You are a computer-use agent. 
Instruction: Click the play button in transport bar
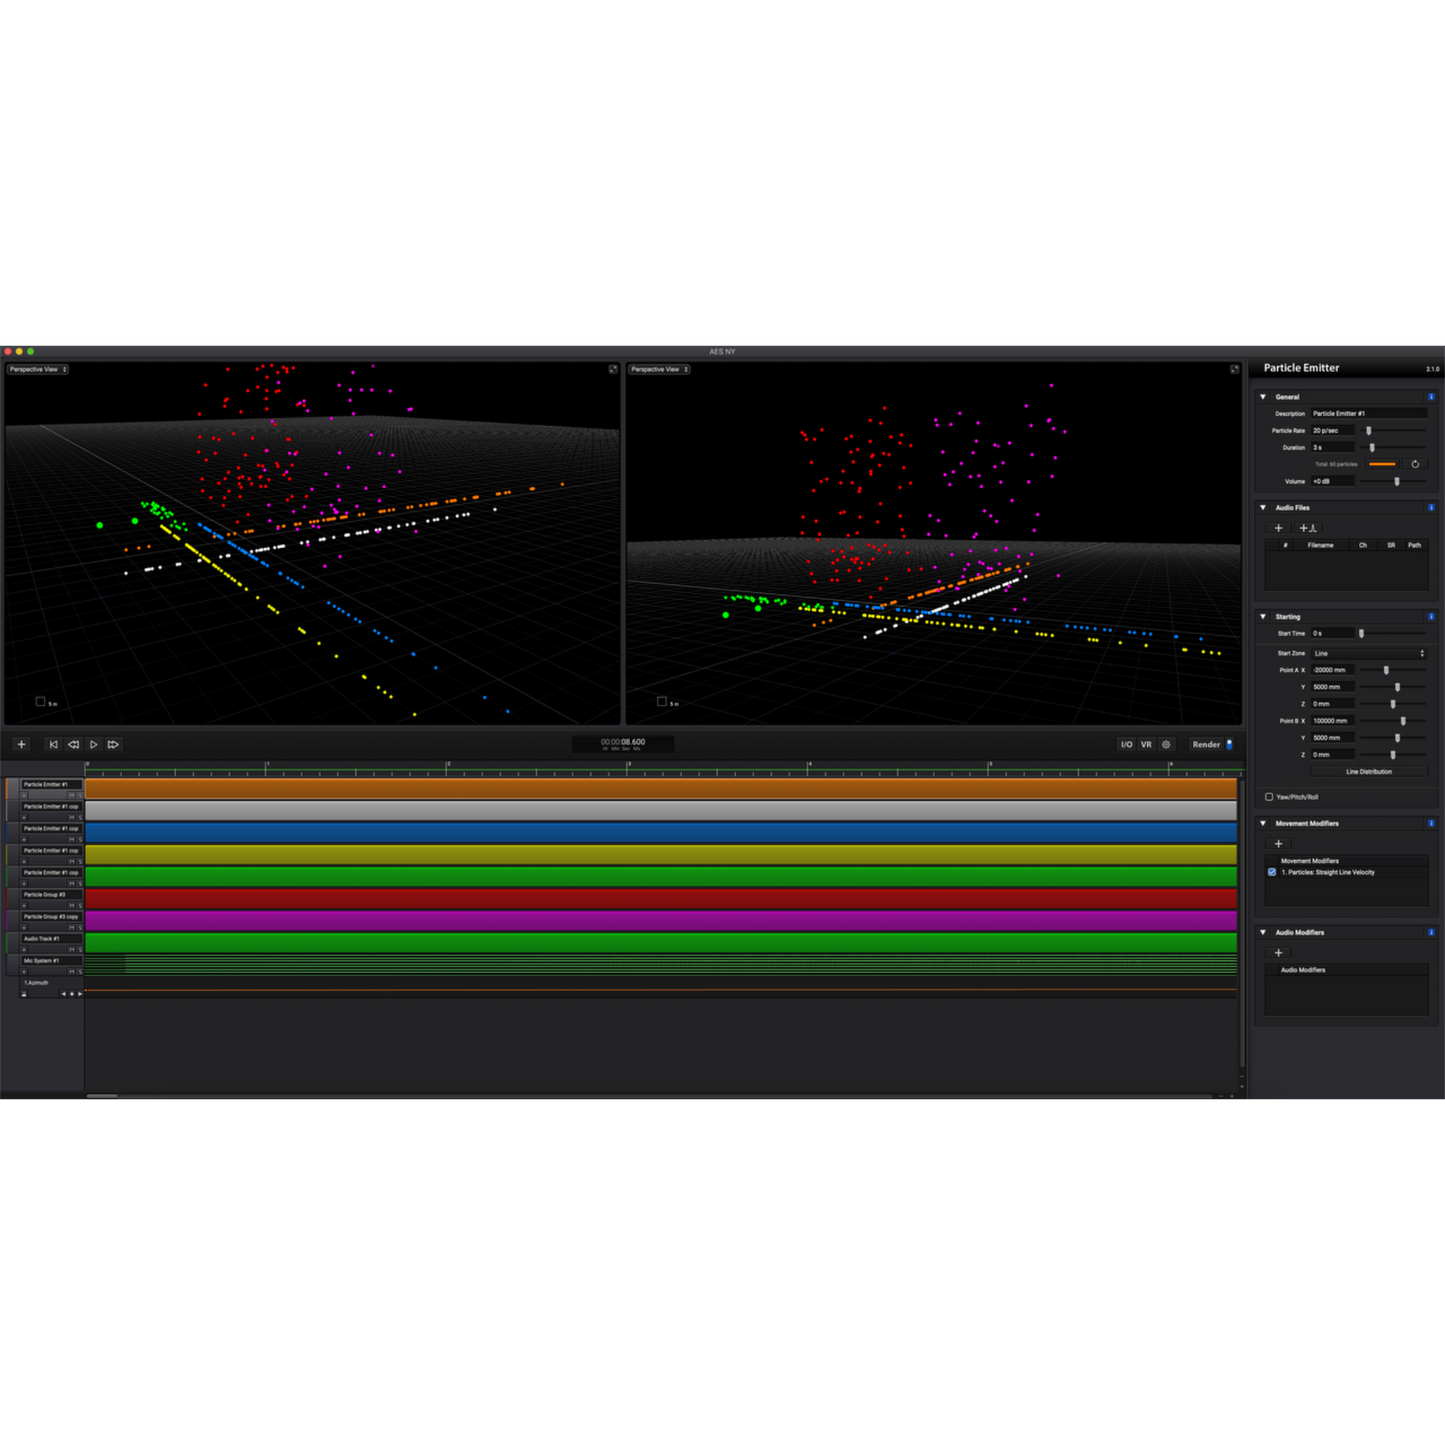click(x=93, y=744)
